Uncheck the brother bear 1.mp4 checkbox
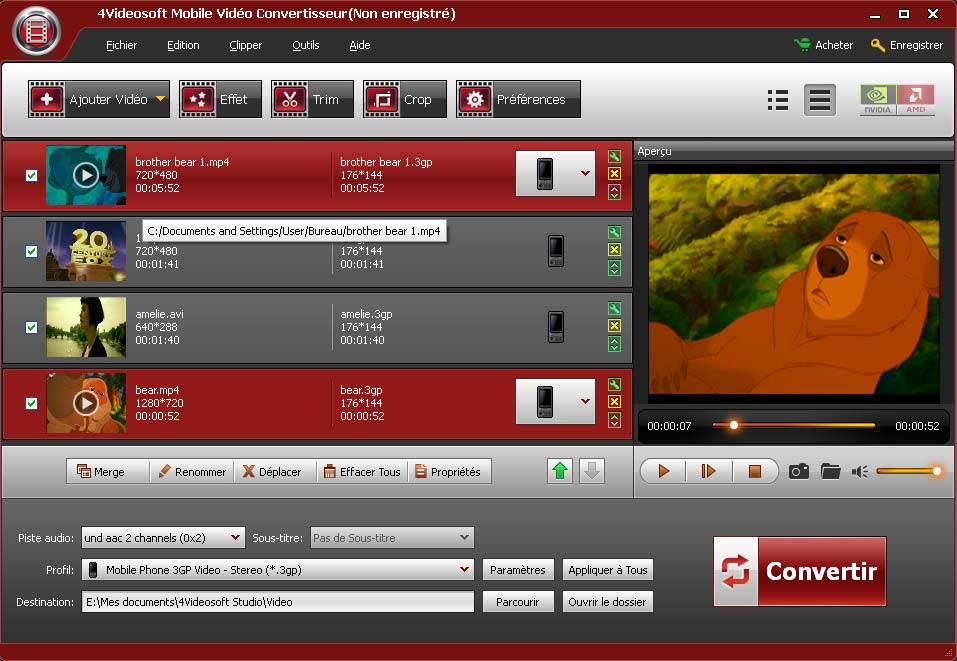Image resolution: width=957 pixels, height=661 pixels. point(31,175)
